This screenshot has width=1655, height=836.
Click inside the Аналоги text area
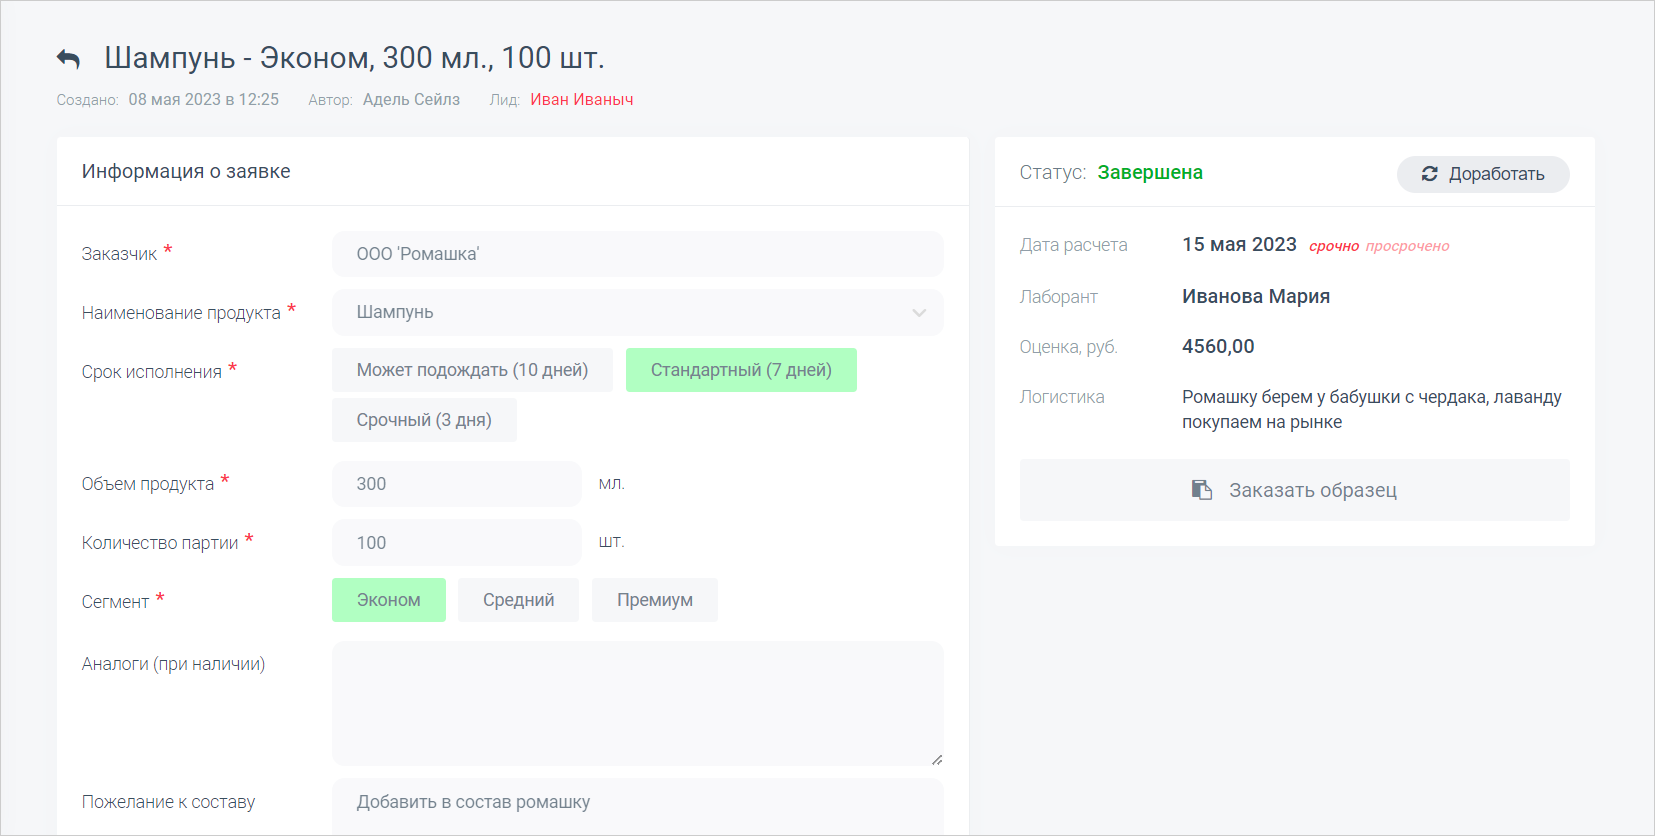point(638,704)
